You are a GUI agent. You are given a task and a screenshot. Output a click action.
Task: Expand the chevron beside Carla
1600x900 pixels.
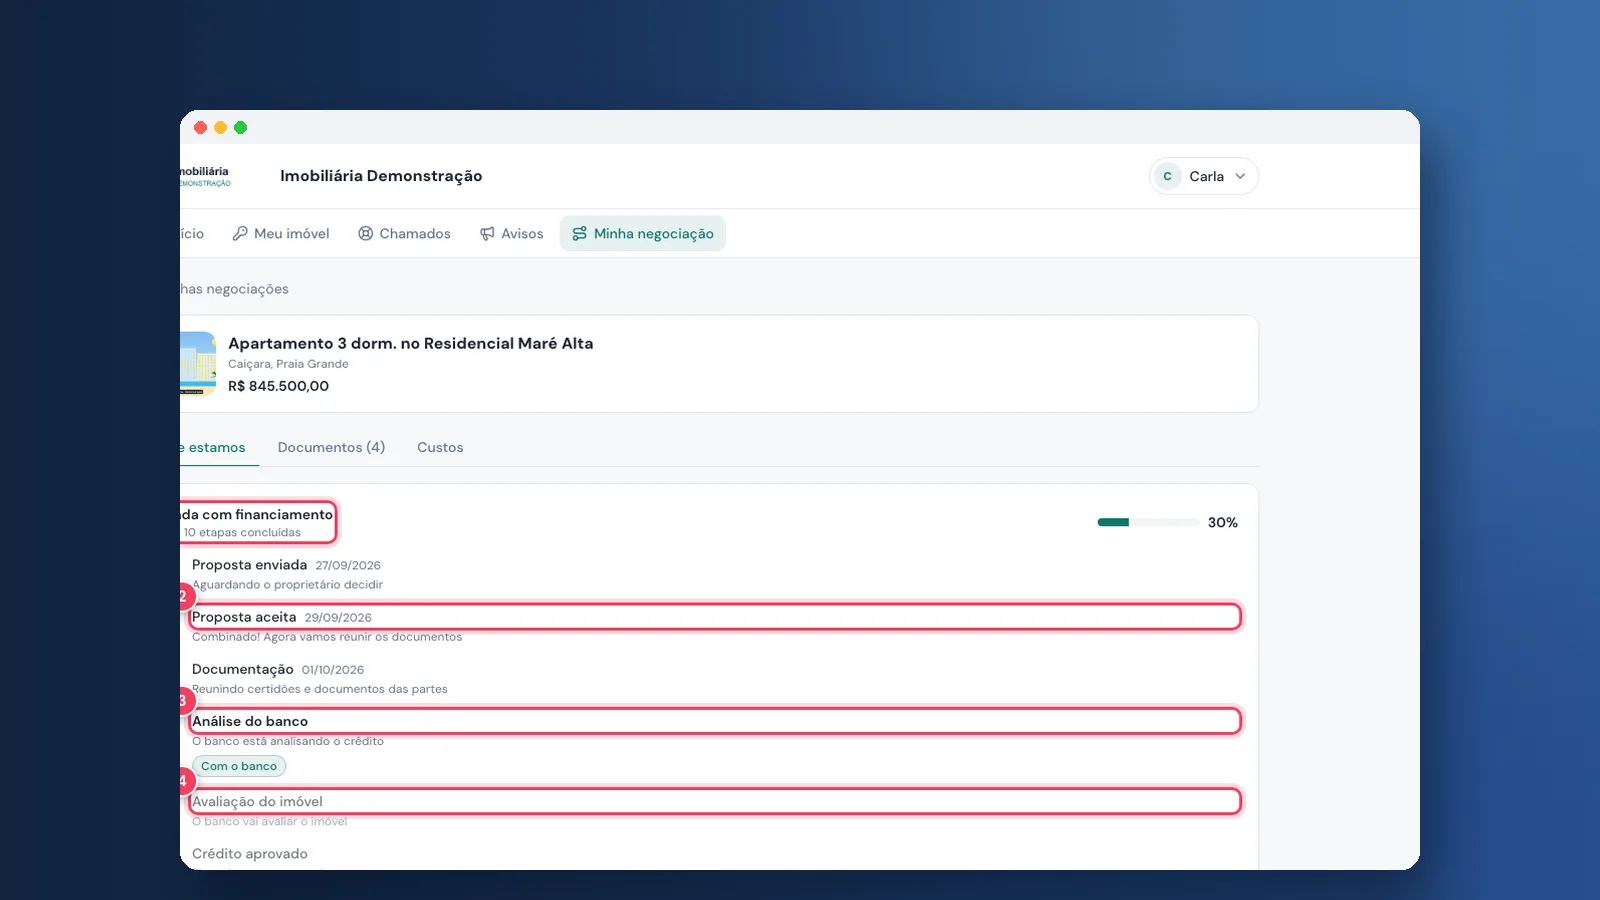pyautogui.click(x=1240, y=176)
